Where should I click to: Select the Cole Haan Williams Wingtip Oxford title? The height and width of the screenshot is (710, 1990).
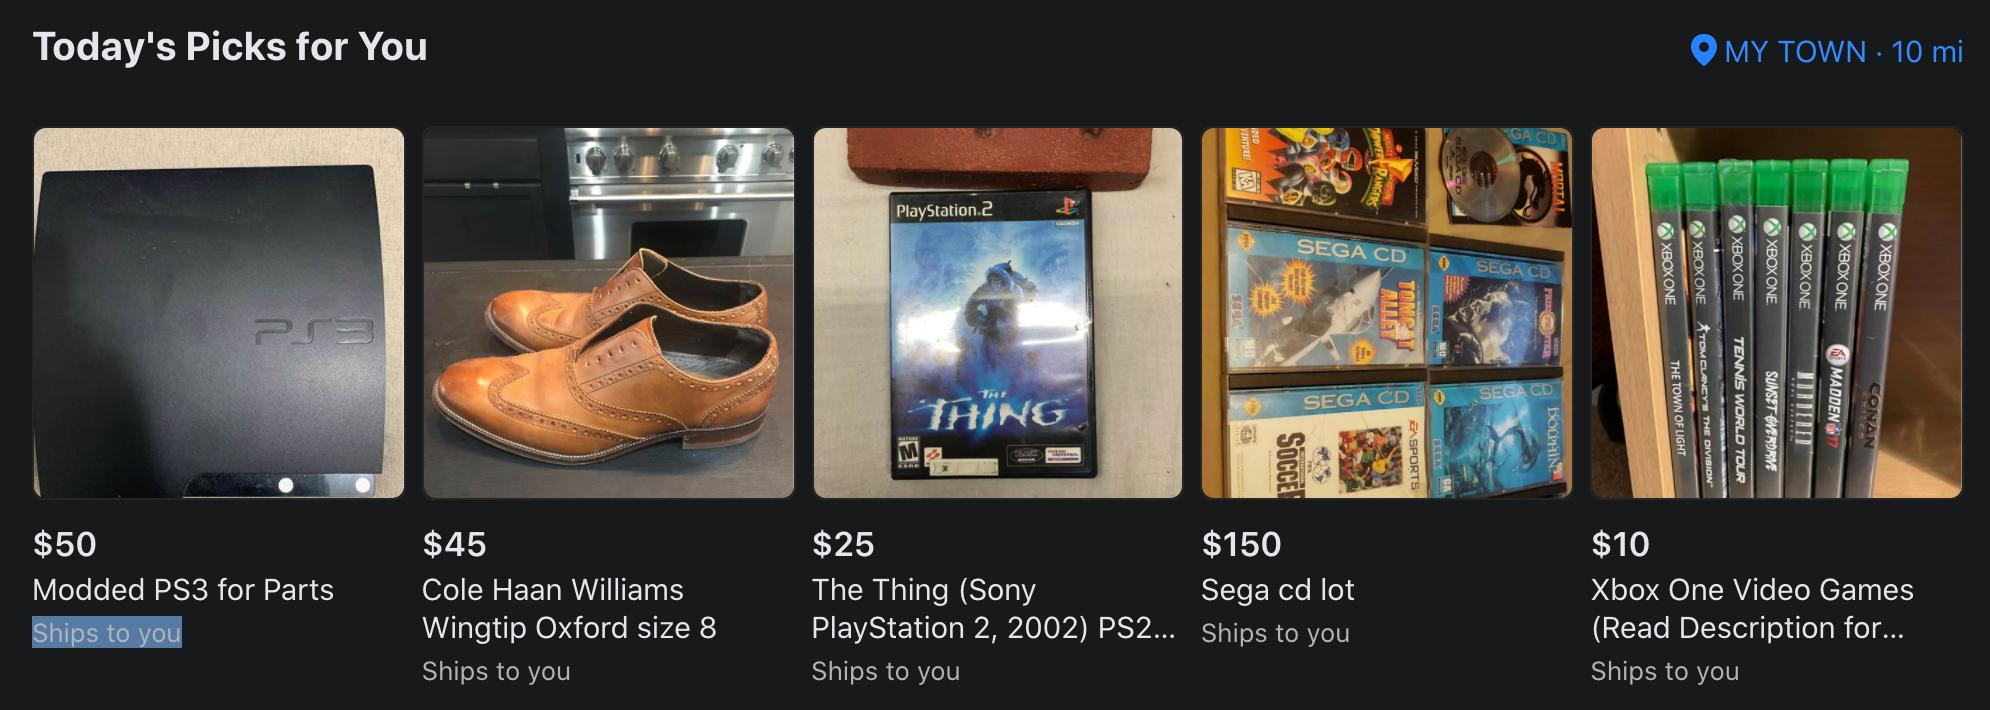point(569,609)
